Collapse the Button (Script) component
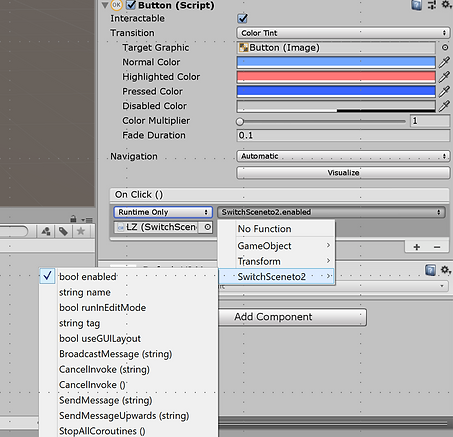The height and width of the screenshot is (437, 453). tap(105, 5)
